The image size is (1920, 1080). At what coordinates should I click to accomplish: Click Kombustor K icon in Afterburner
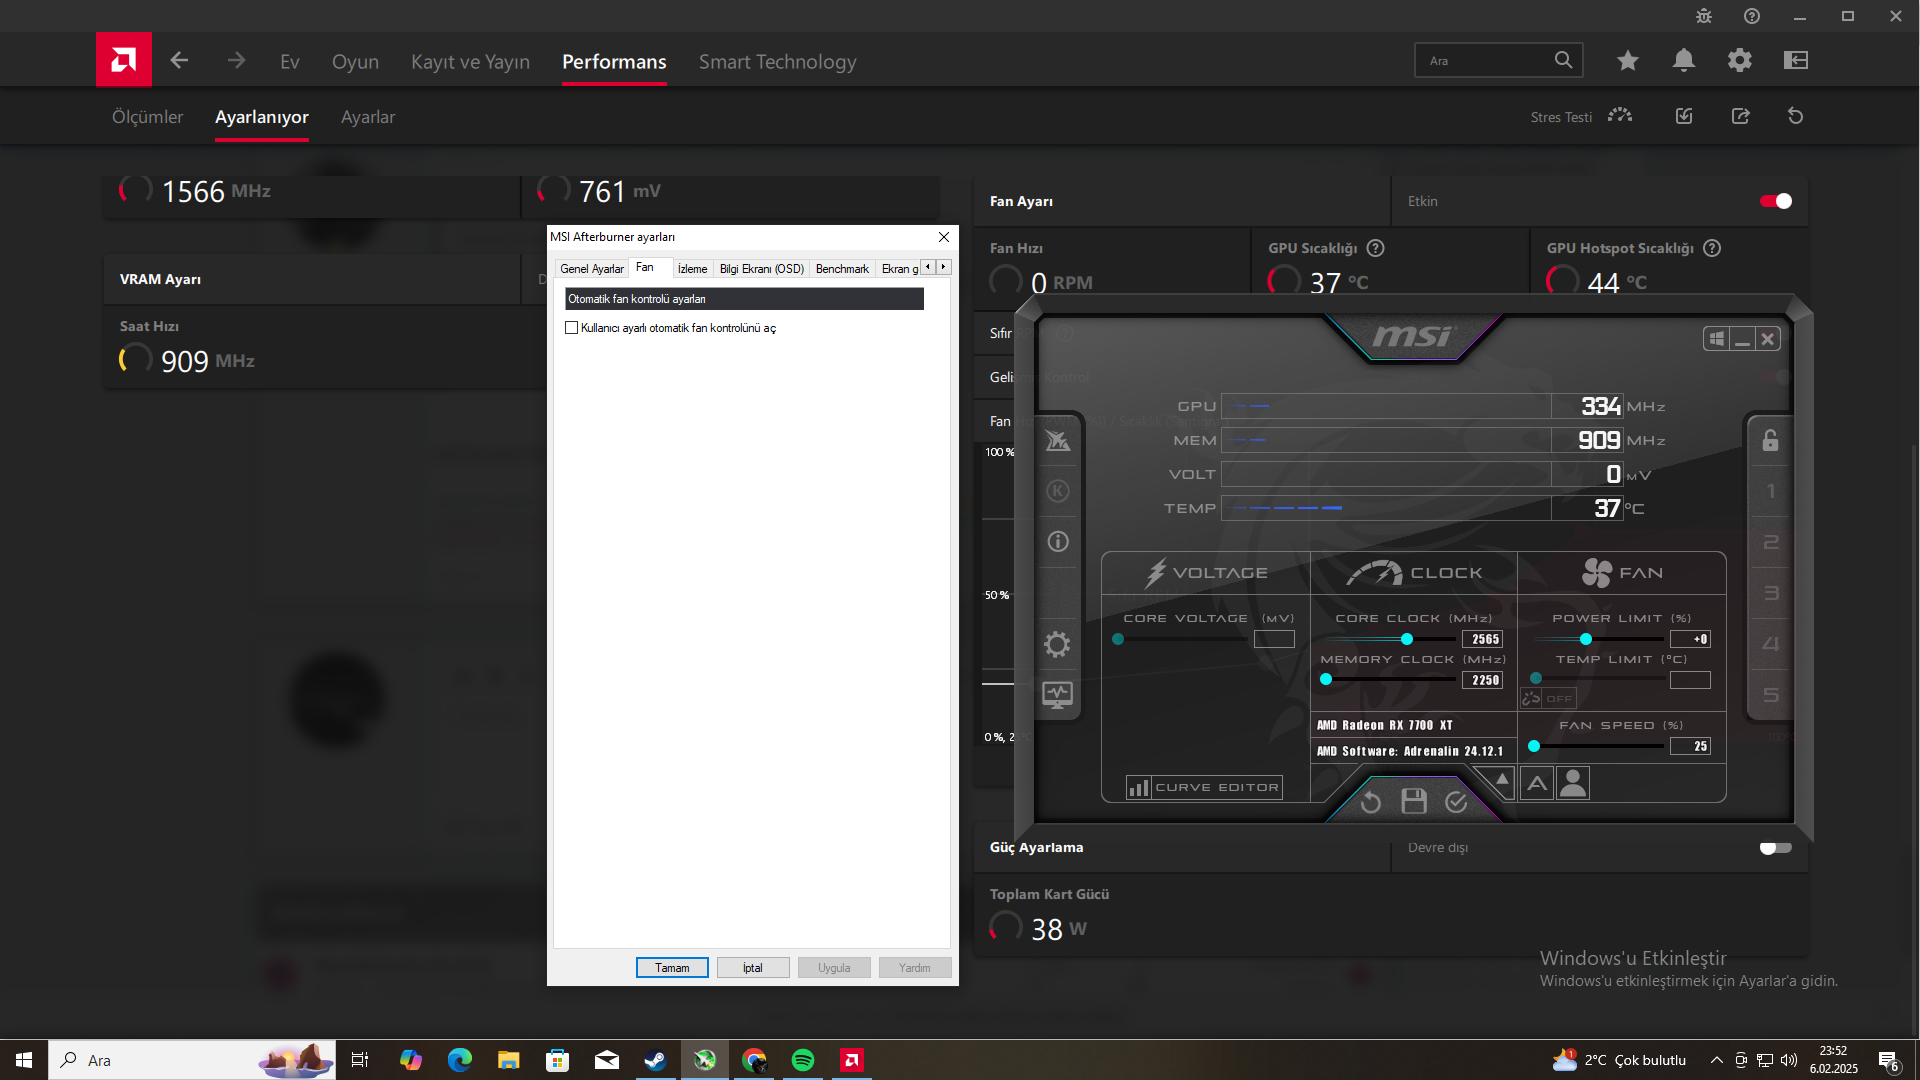(x=1058, y=491)
